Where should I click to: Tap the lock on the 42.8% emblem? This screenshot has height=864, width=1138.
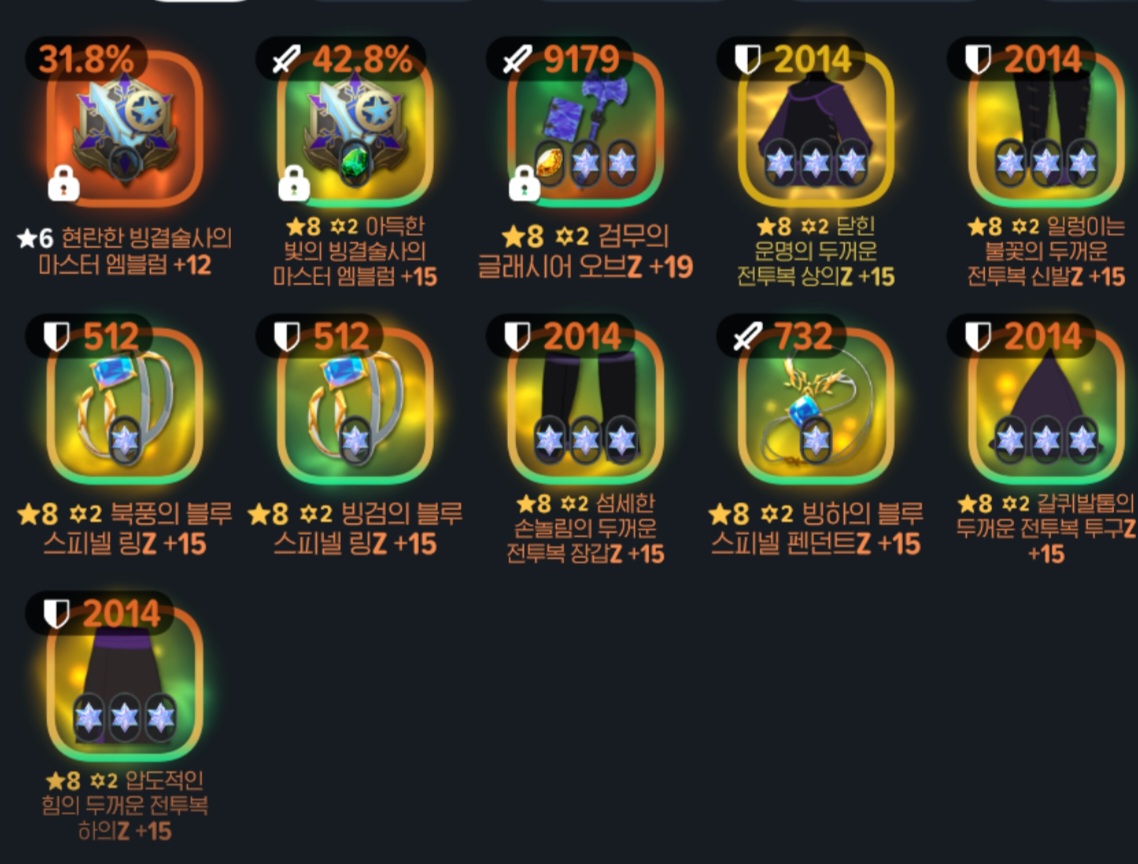click(x=294, y=183)
